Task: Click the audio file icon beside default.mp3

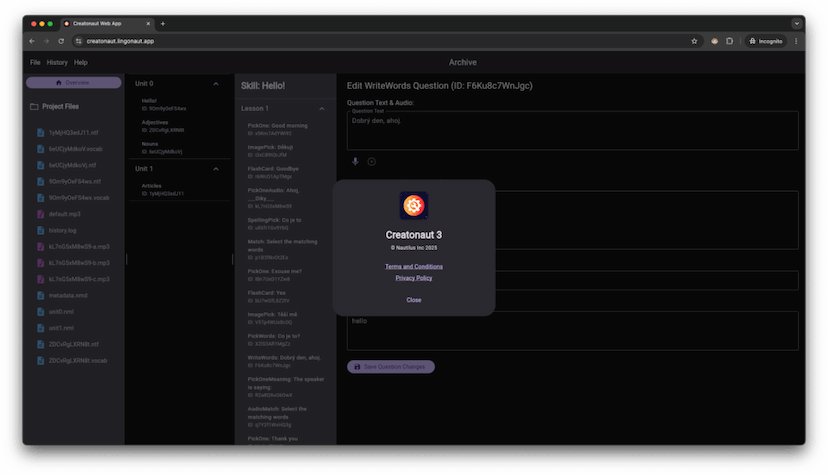Action: coord(41,214)
